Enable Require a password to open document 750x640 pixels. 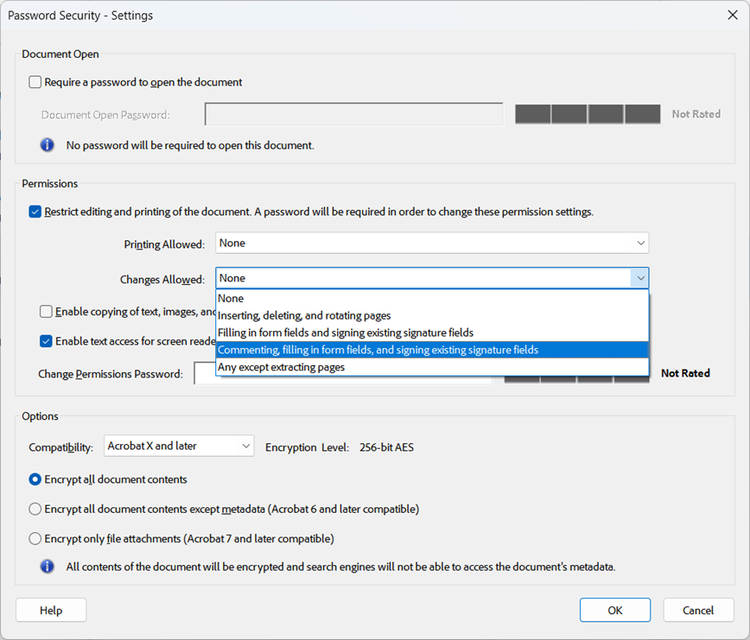click(36, 82)
